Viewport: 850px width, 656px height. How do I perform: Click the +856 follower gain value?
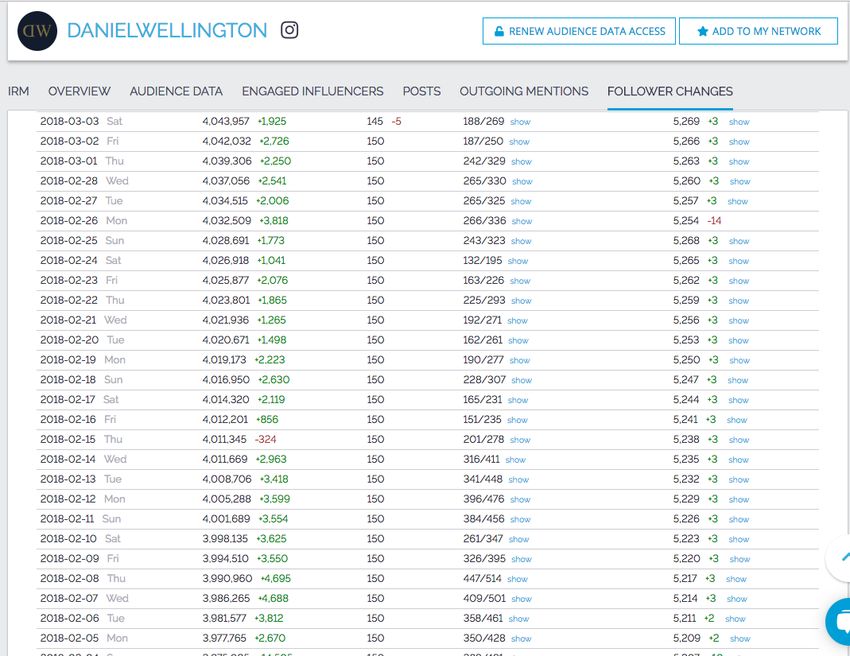267,419
